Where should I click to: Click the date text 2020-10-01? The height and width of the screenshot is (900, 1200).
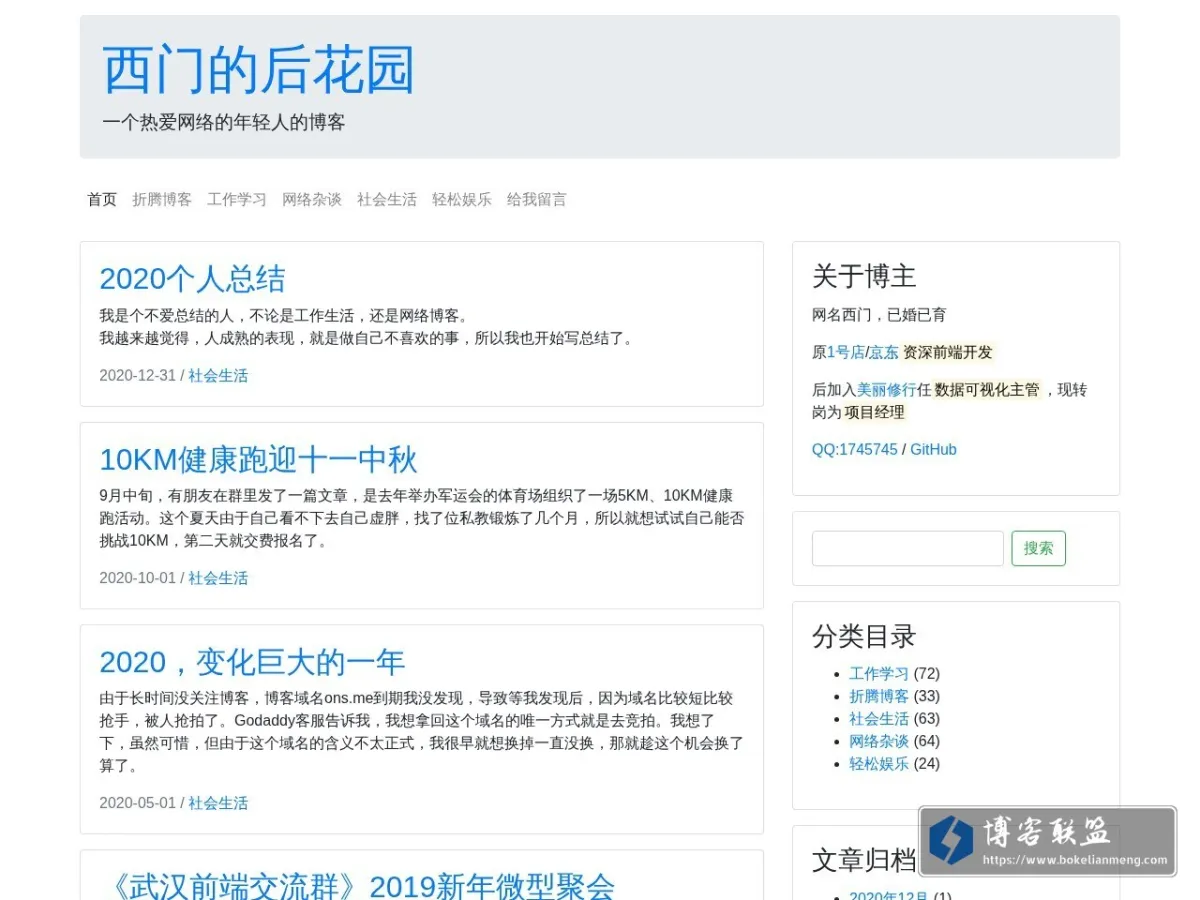coord(137,578)
